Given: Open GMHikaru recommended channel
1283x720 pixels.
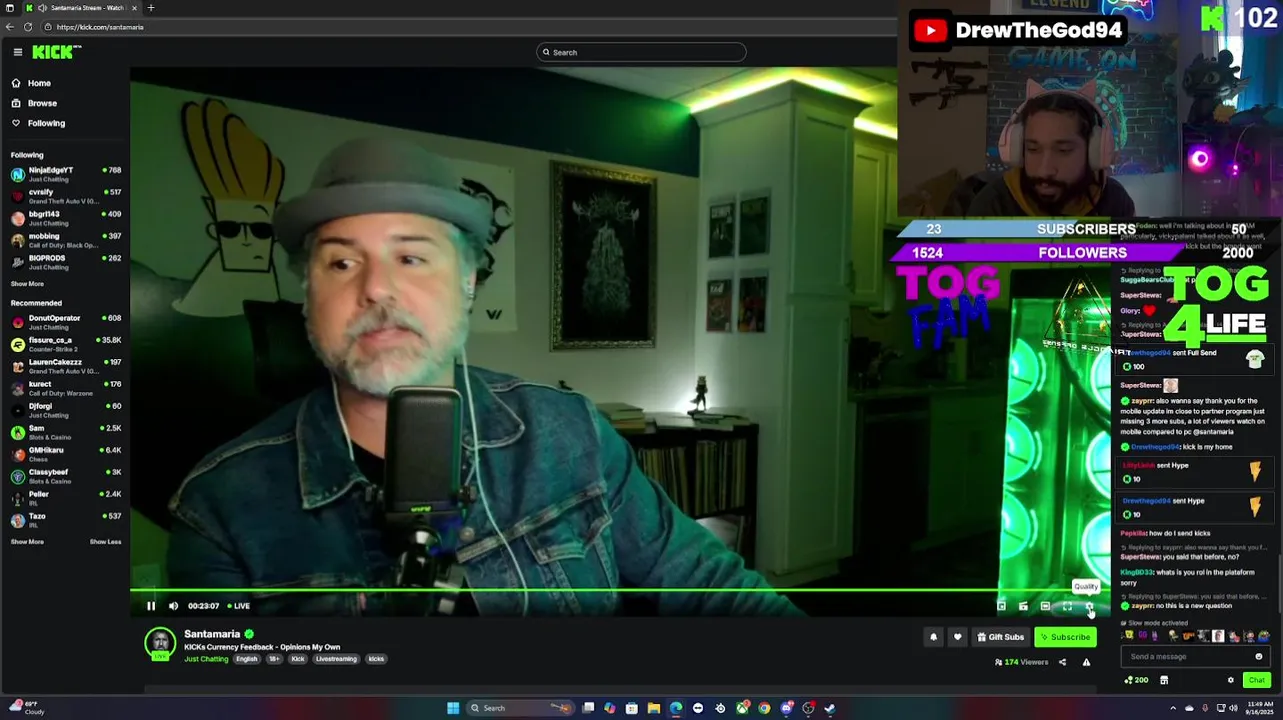Looking at the screenshot, I should click(x=65, y=454).
